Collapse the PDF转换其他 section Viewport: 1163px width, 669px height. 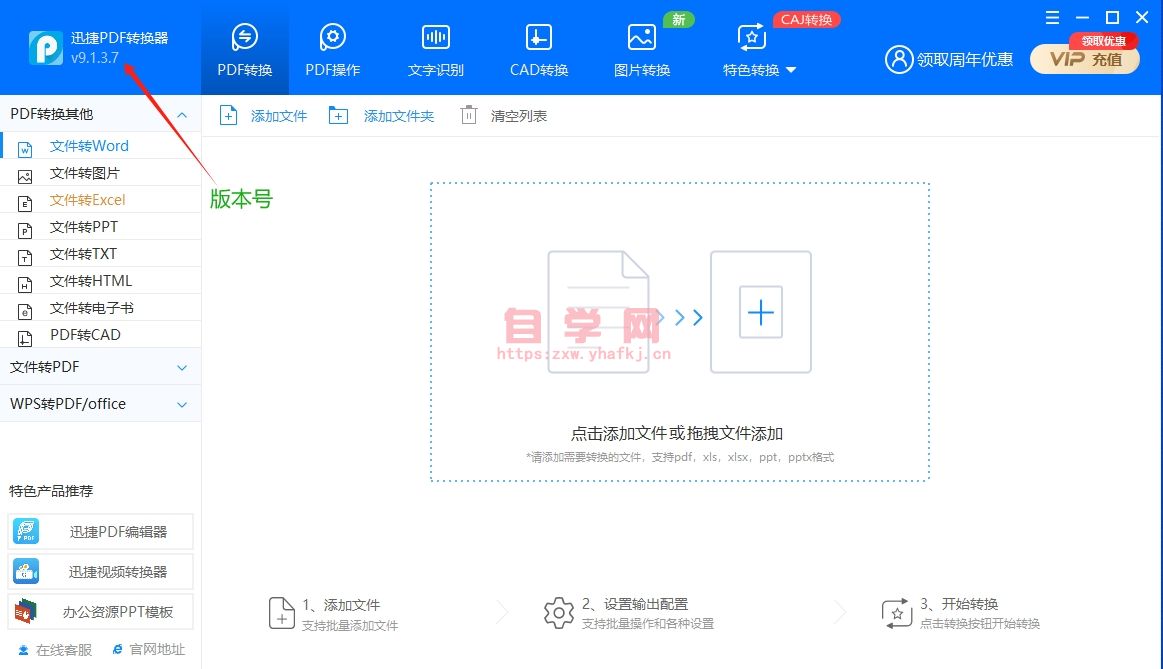[182, 115]
